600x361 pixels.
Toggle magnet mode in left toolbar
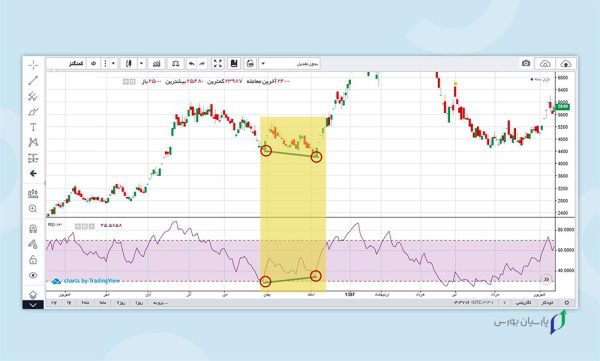point(33,229)
